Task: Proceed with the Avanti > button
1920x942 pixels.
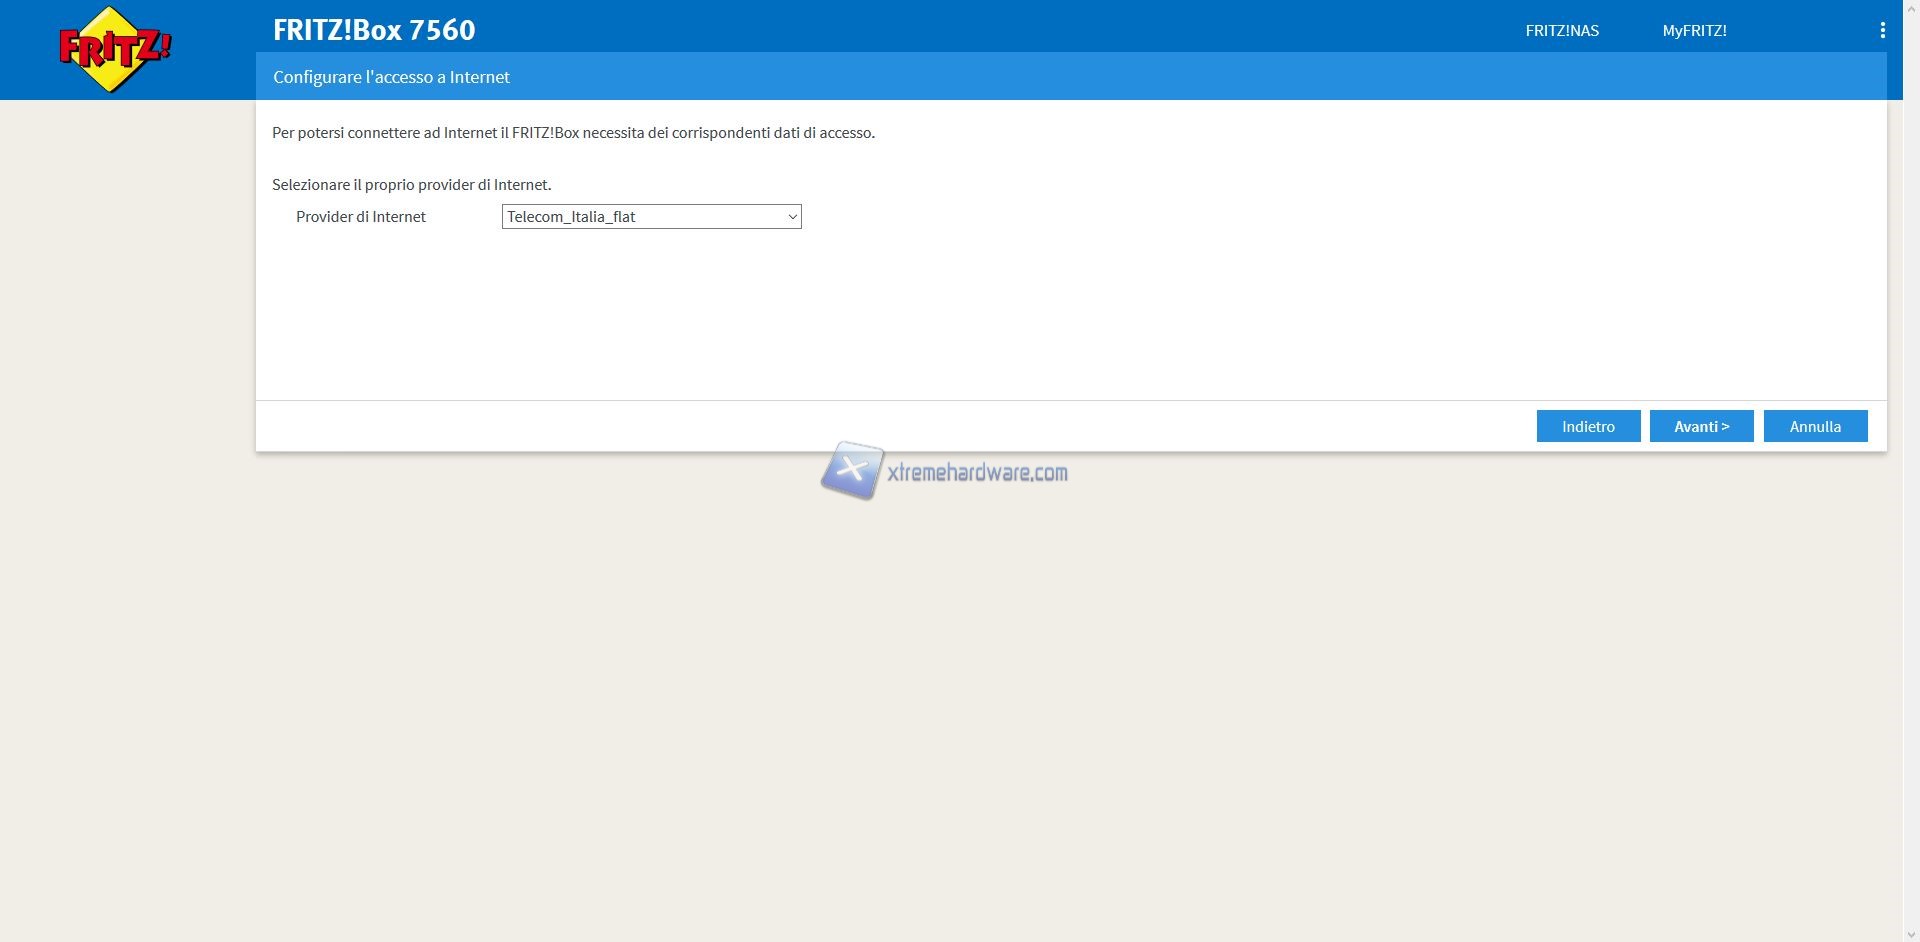Action: click(x=1701, y=426)
